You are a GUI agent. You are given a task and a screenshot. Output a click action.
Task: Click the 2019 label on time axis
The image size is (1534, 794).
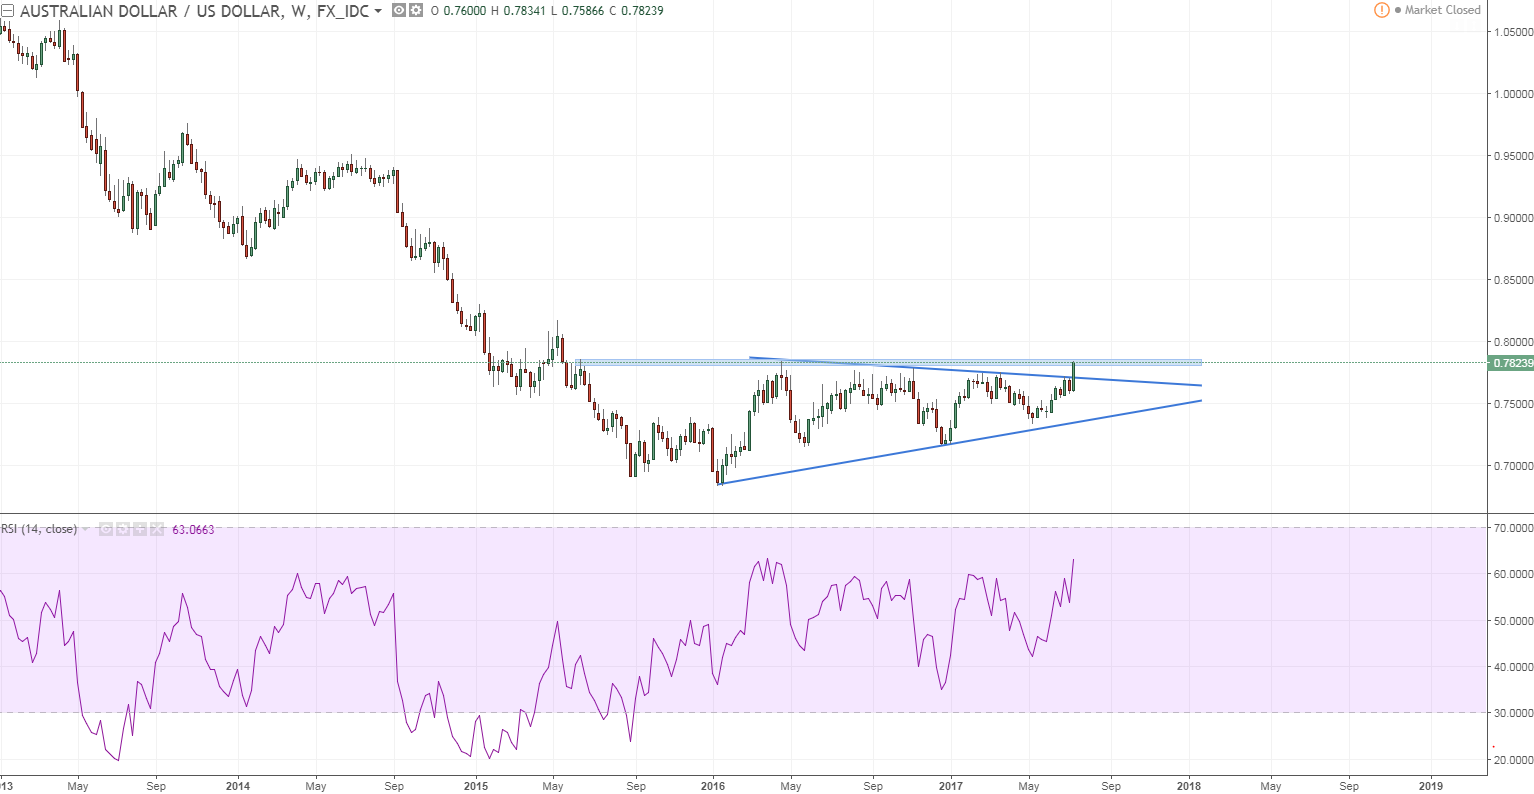[1431, 786]
